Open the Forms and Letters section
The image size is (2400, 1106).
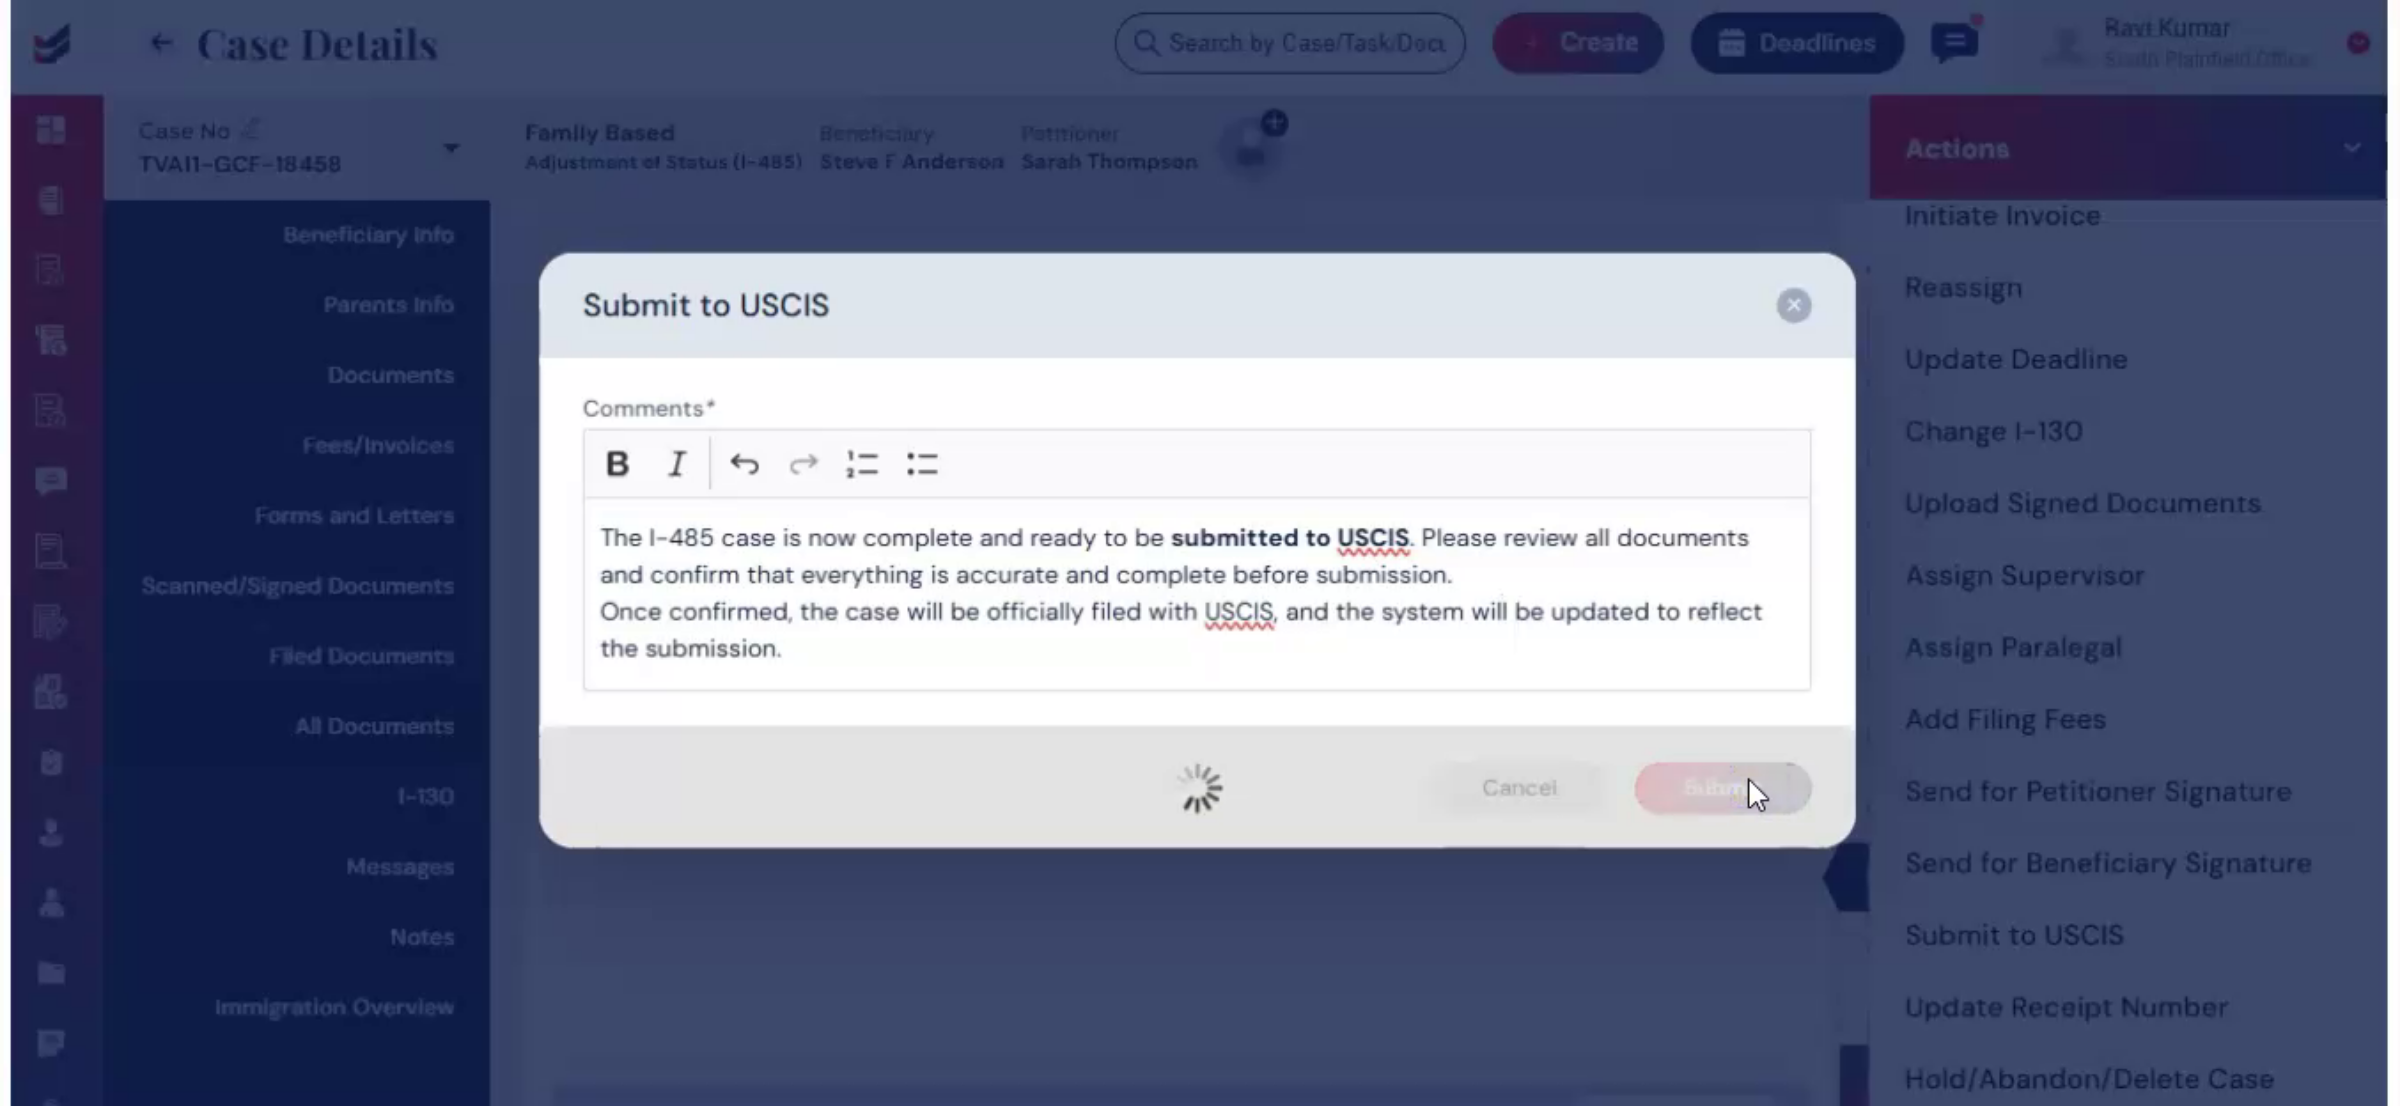click(x=354, y=515)
